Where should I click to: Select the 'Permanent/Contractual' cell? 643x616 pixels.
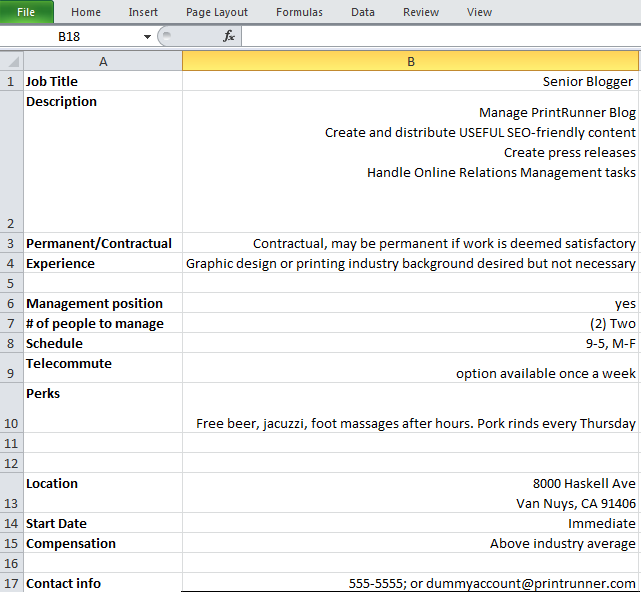coord(103,243)
